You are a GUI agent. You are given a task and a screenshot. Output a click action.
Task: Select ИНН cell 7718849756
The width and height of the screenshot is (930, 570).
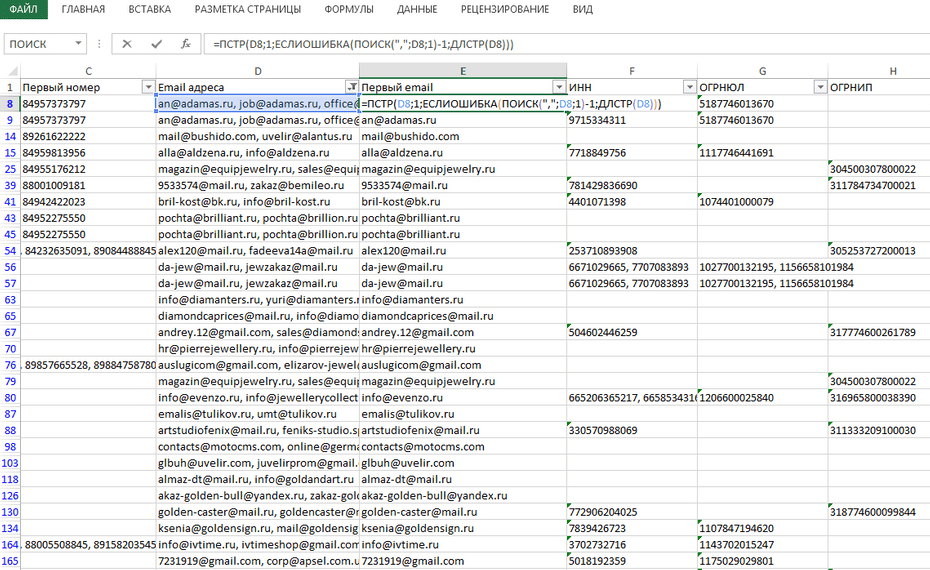click(632, 153)
